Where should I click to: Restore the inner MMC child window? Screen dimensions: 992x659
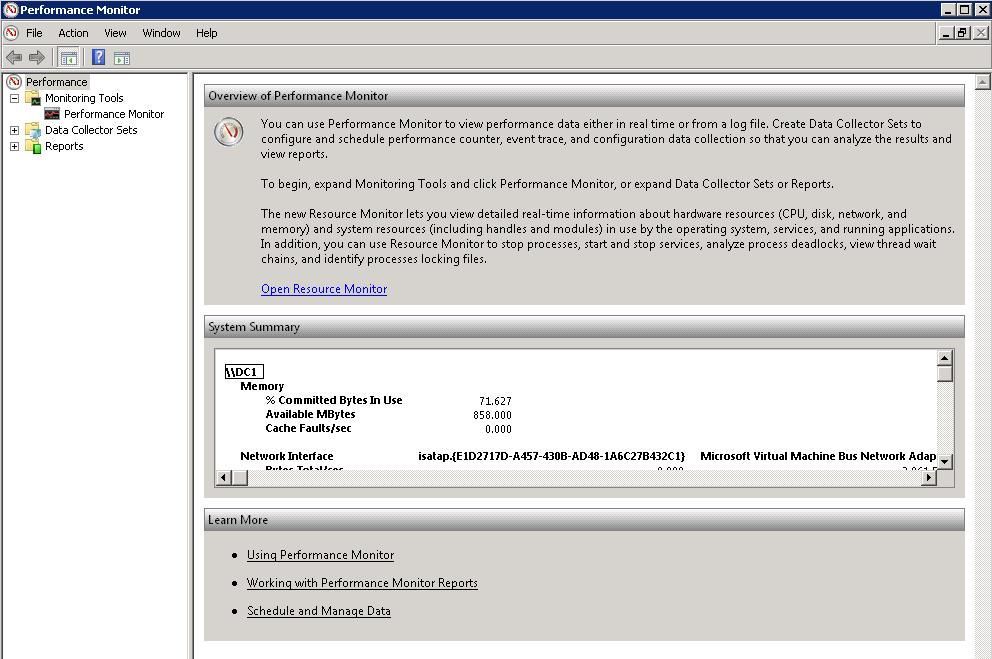(x=962, y=33)
